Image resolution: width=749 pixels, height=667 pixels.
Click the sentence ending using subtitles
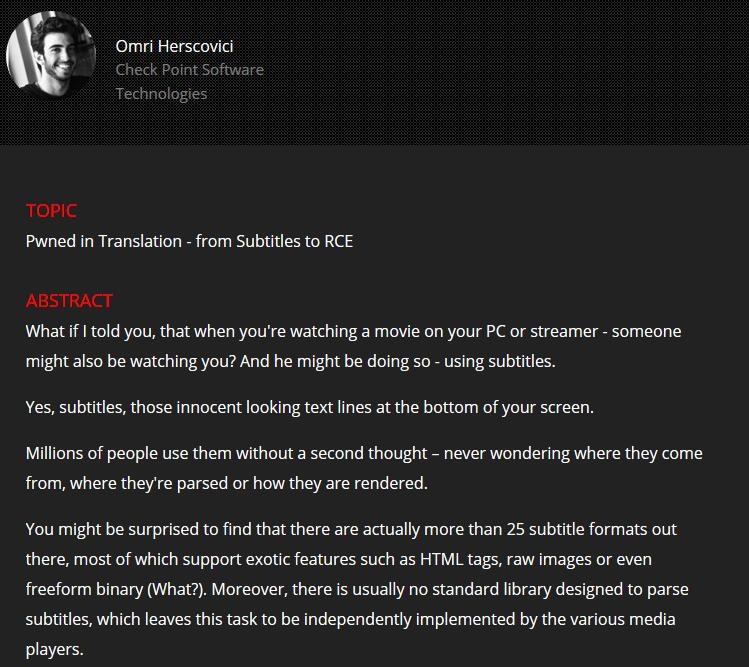coord(397,362)
